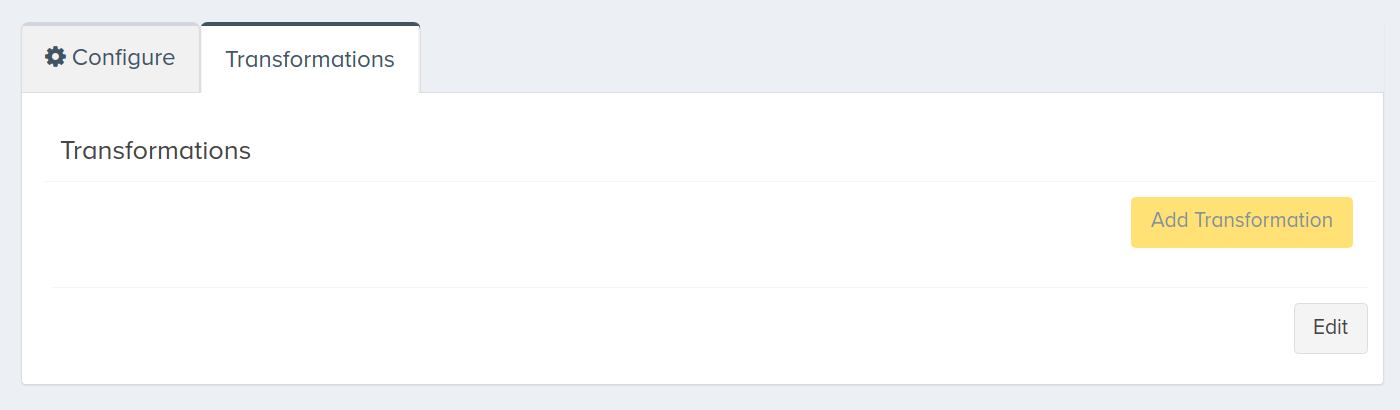Select the white active Transformations tab
The width and height of the screenshot is (1400, 410).
pos(310,58)
